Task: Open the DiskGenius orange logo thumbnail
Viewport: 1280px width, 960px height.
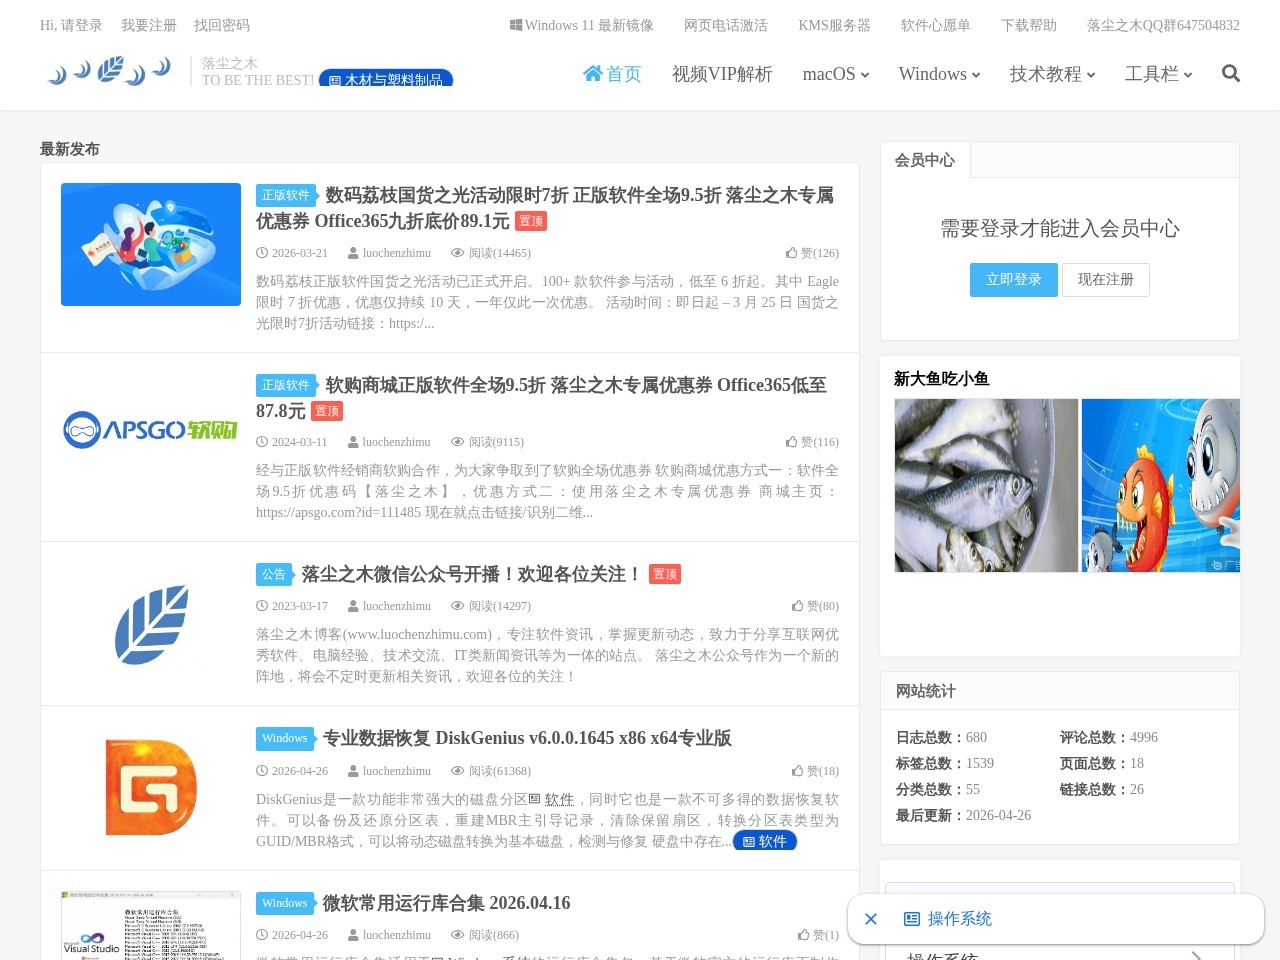Action: tap(151, 788)
